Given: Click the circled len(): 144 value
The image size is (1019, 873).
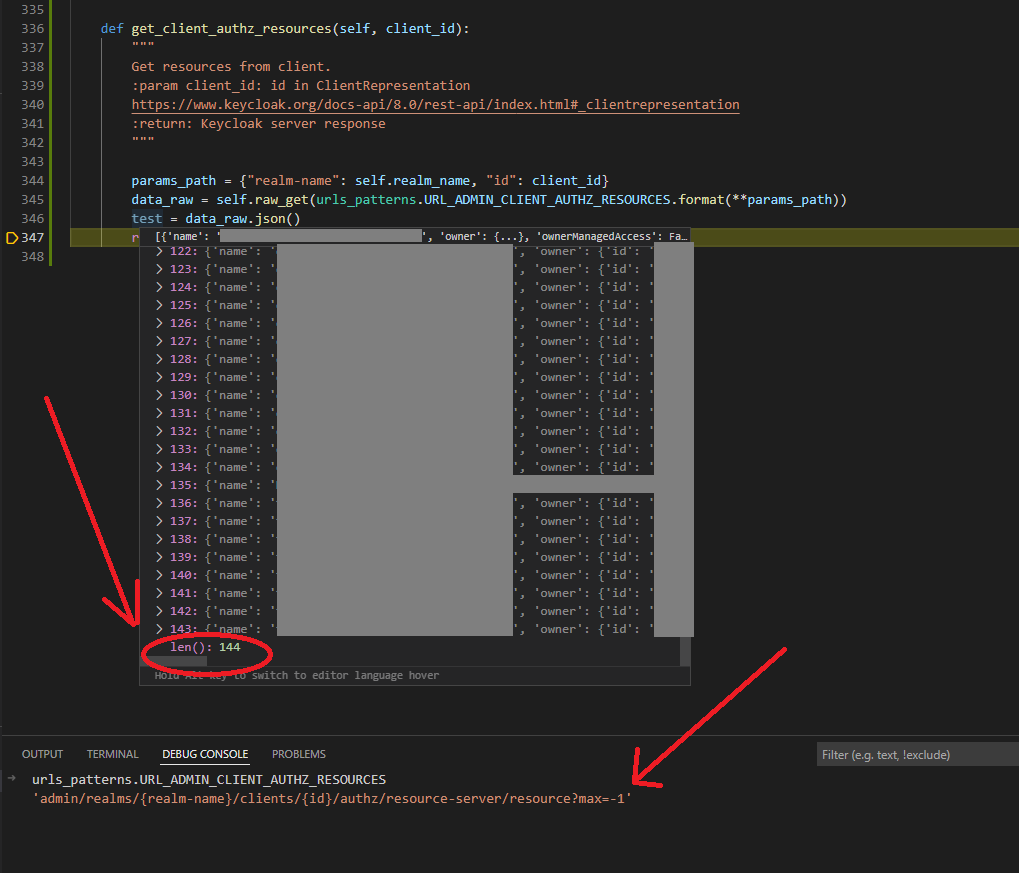Looking at the screenshot, I should tap(205, 646).
